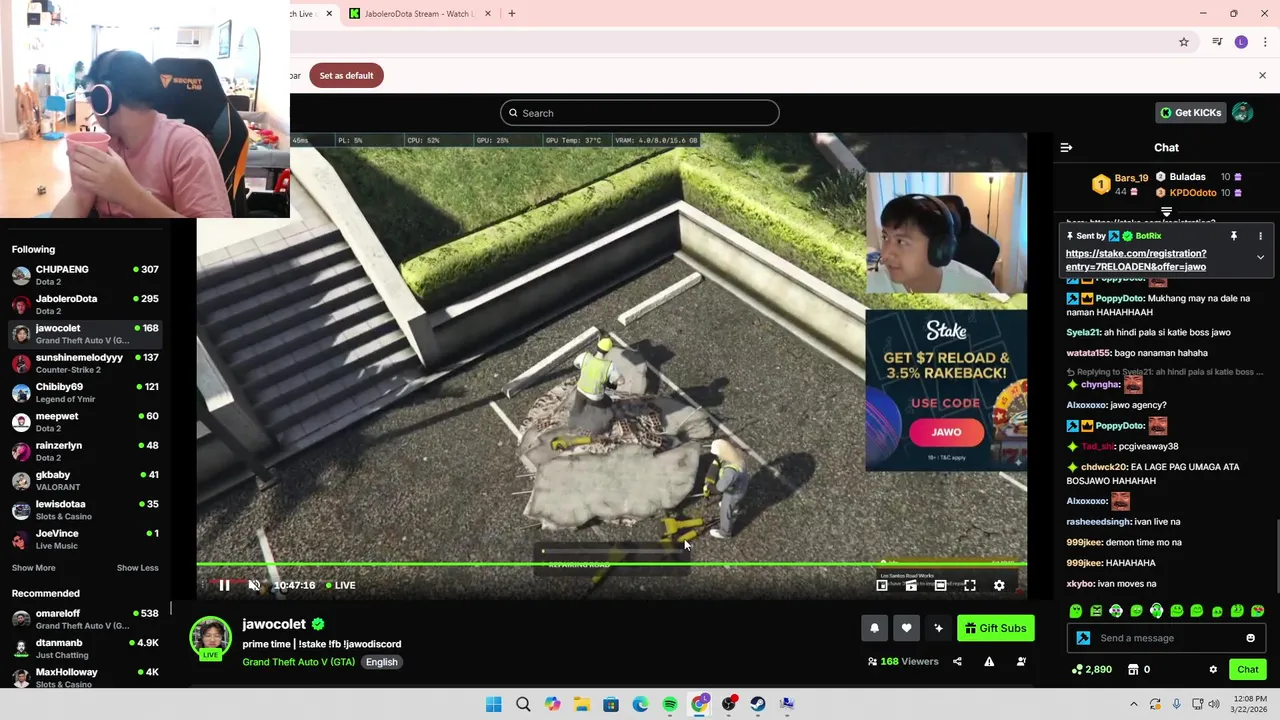The image size is (1280, 720).
Task: Expand the gift leaderboard arrow
Action: pyautogui.click(x=1166, y=212)
